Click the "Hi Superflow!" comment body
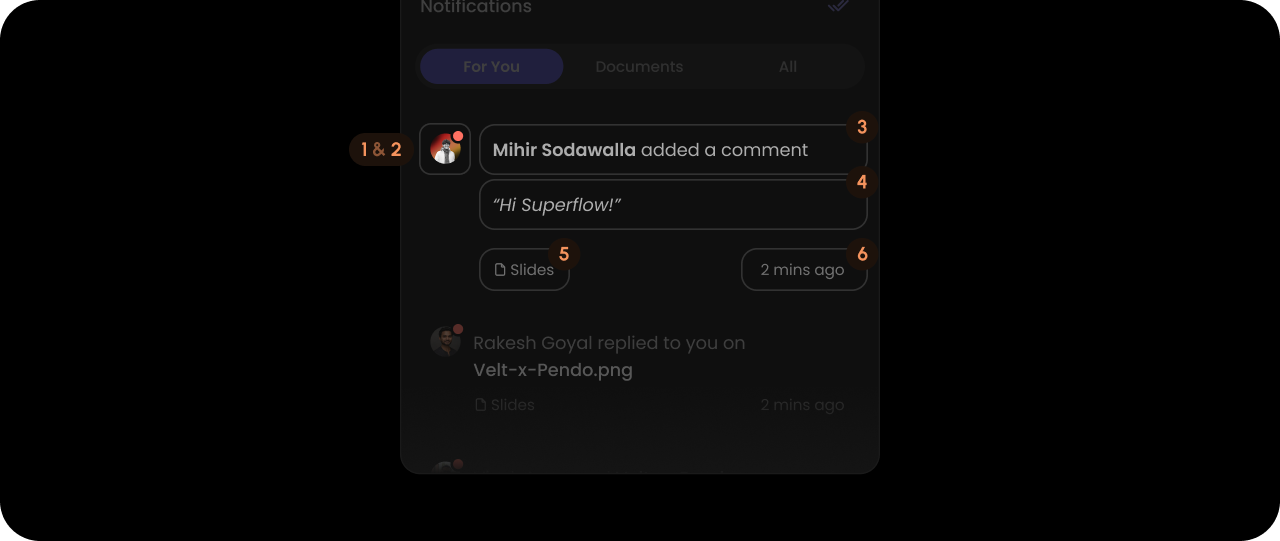1280x541 pixels. click(557, 205)
